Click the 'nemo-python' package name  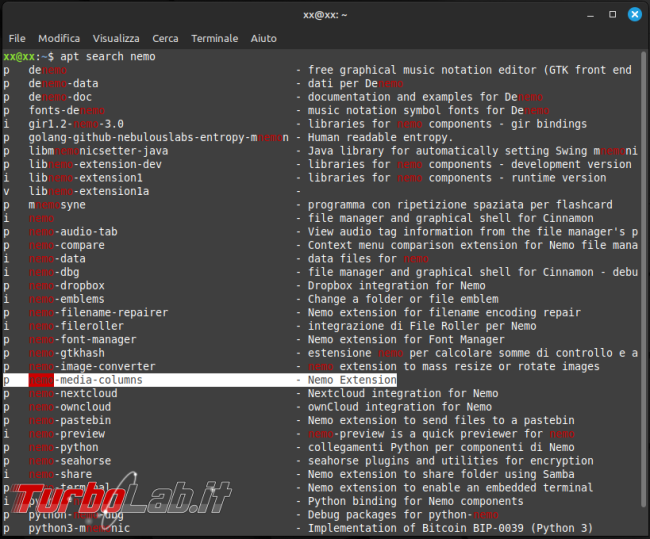(x=63, y=447)
